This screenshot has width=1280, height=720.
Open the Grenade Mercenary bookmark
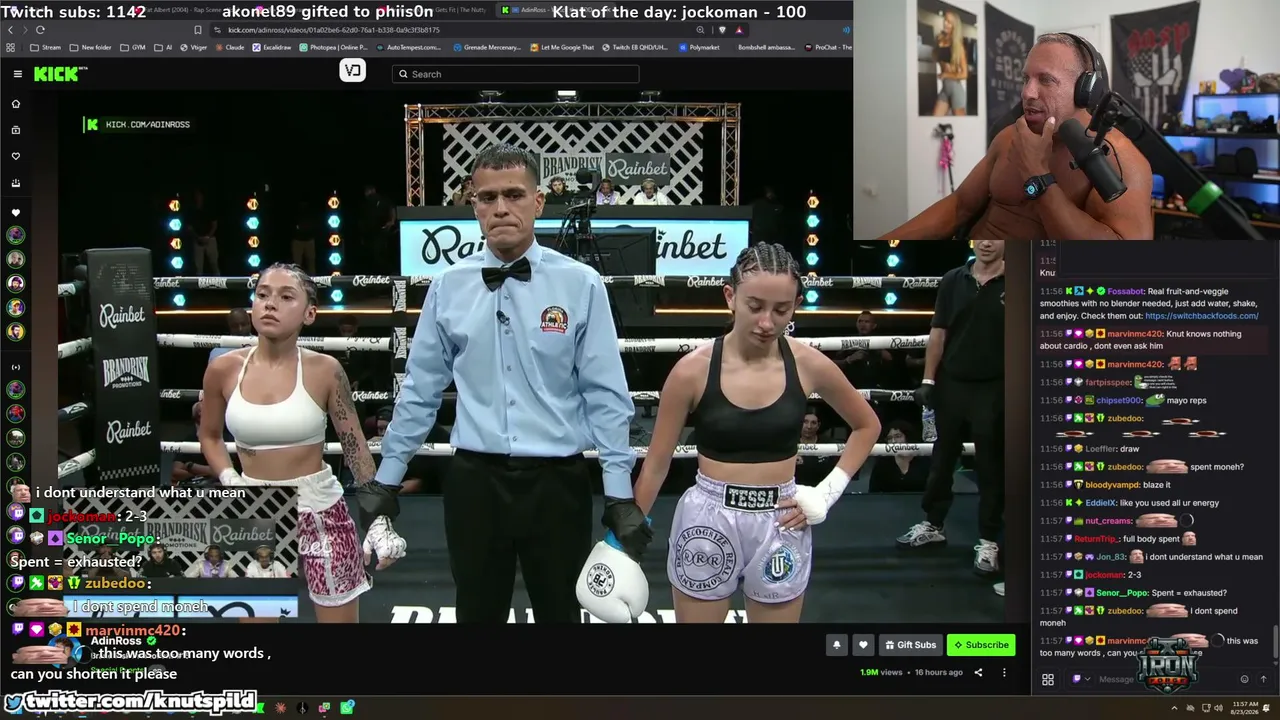(x=486, y=47)
